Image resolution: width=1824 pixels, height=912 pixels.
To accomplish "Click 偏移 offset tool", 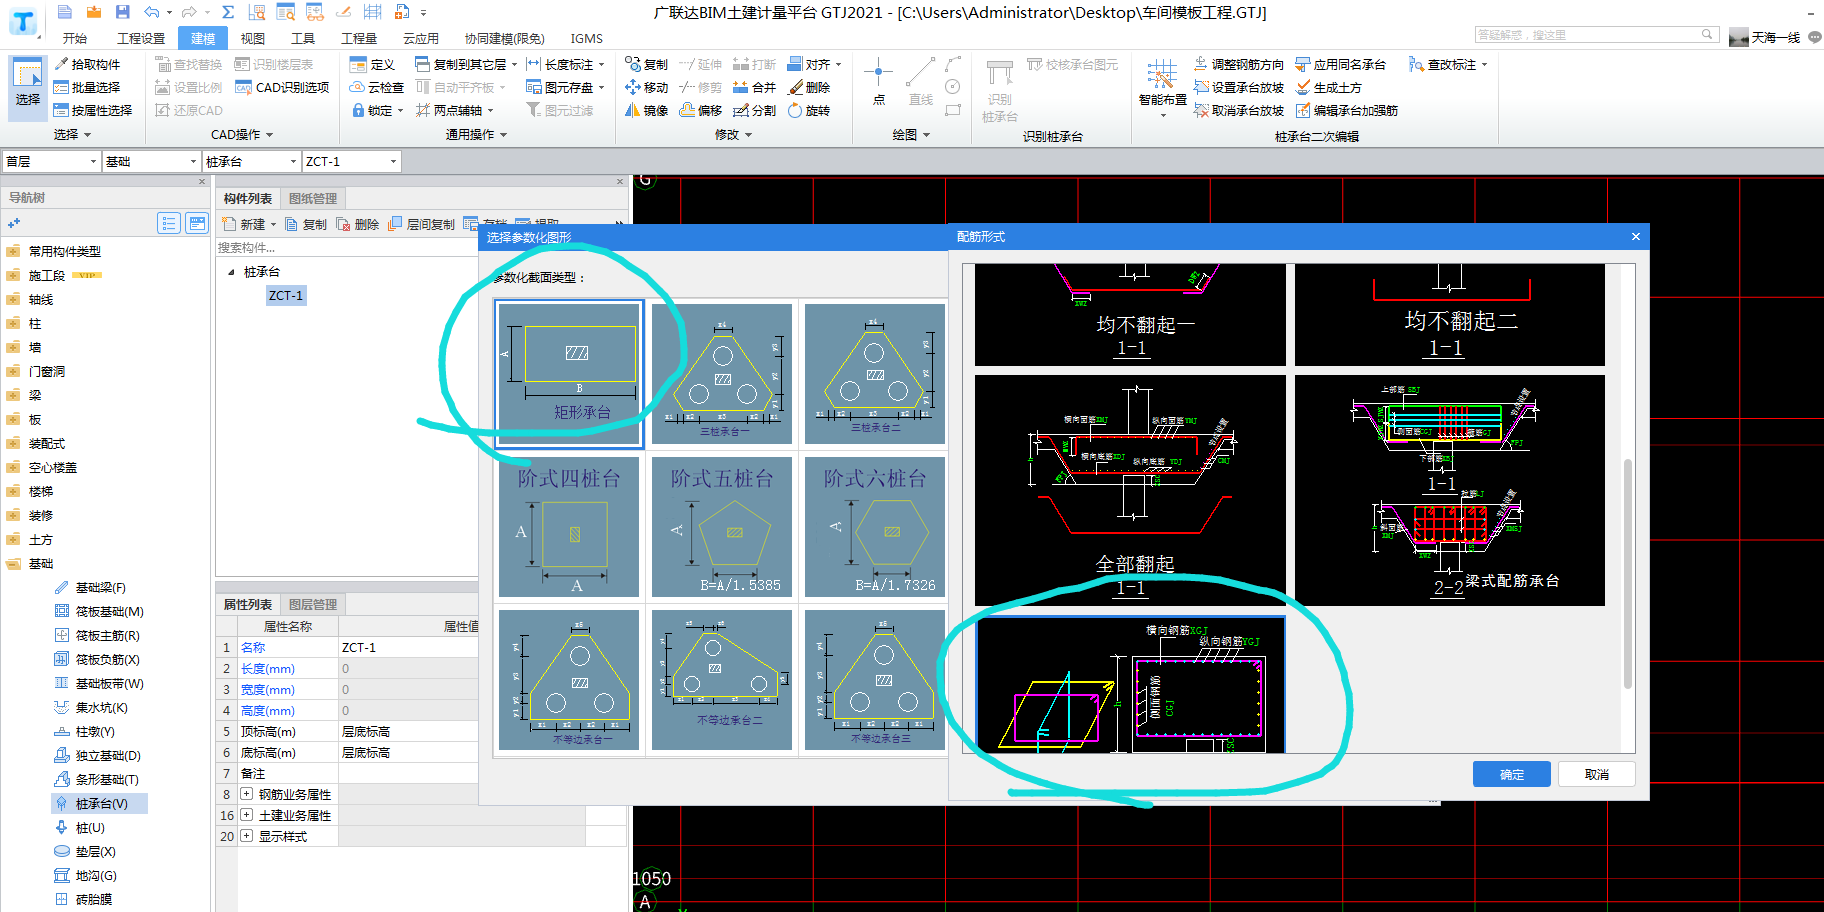I will pyautogui.click(x=700, y=110).
